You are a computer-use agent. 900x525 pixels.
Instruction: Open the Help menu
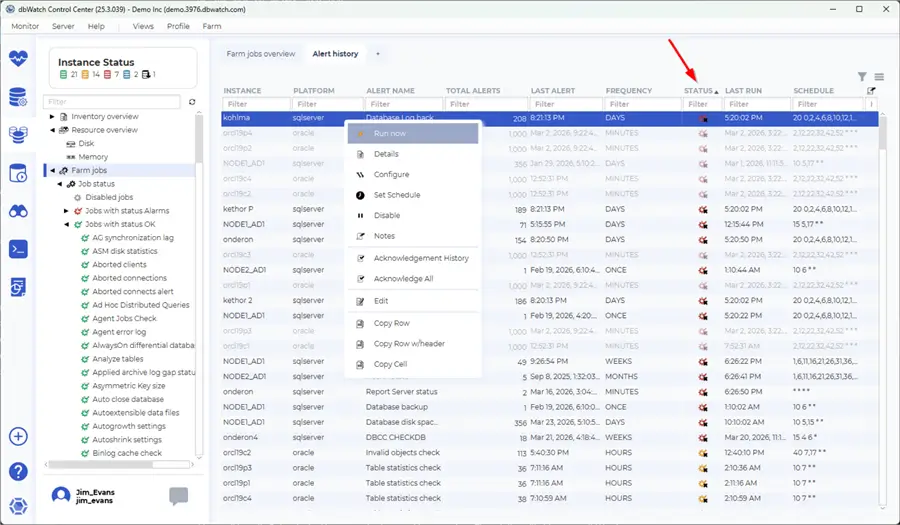pyautogui.click(x=96, y=26)
